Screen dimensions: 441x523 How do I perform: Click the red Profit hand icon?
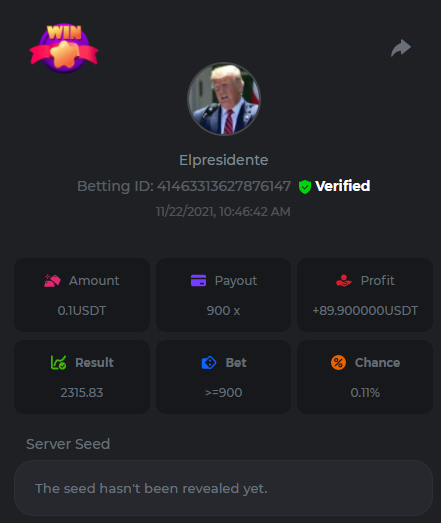[344, 281]
